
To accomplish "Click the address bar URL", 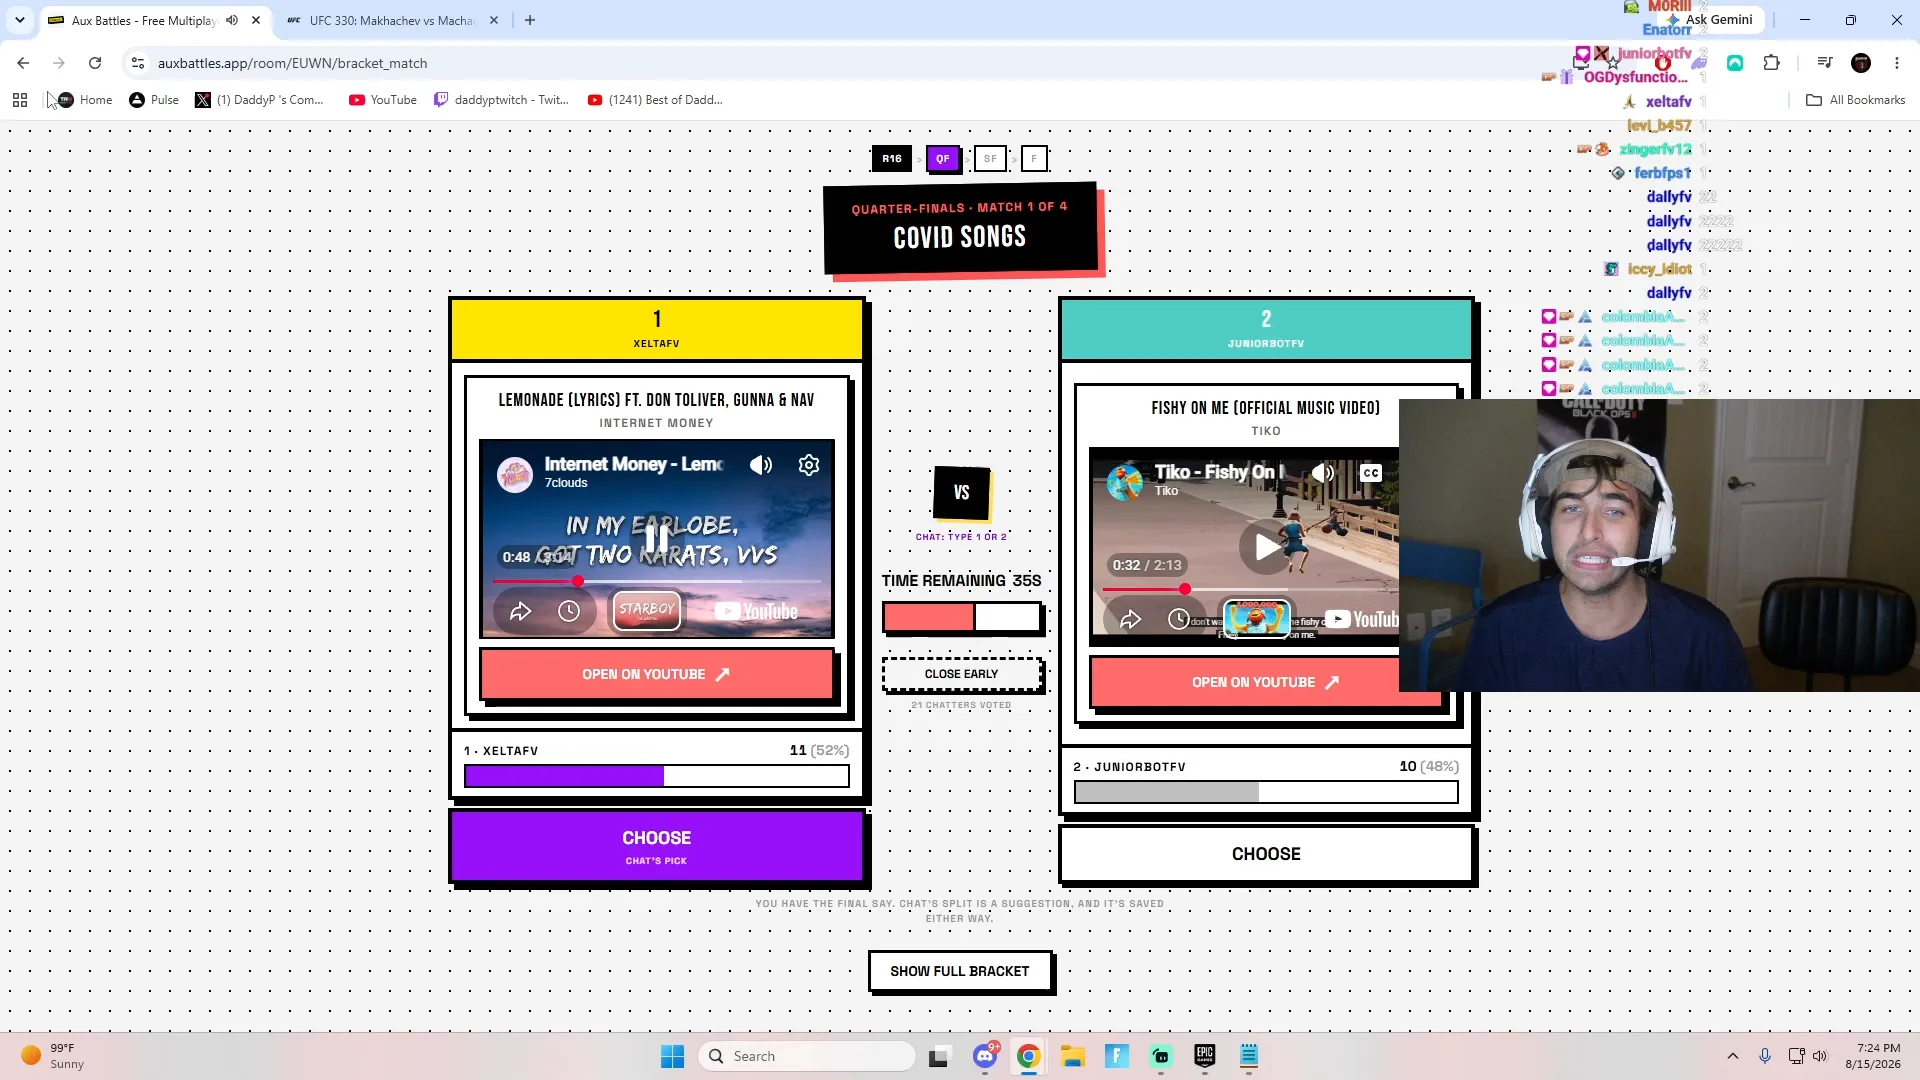I will click(292, 63).
